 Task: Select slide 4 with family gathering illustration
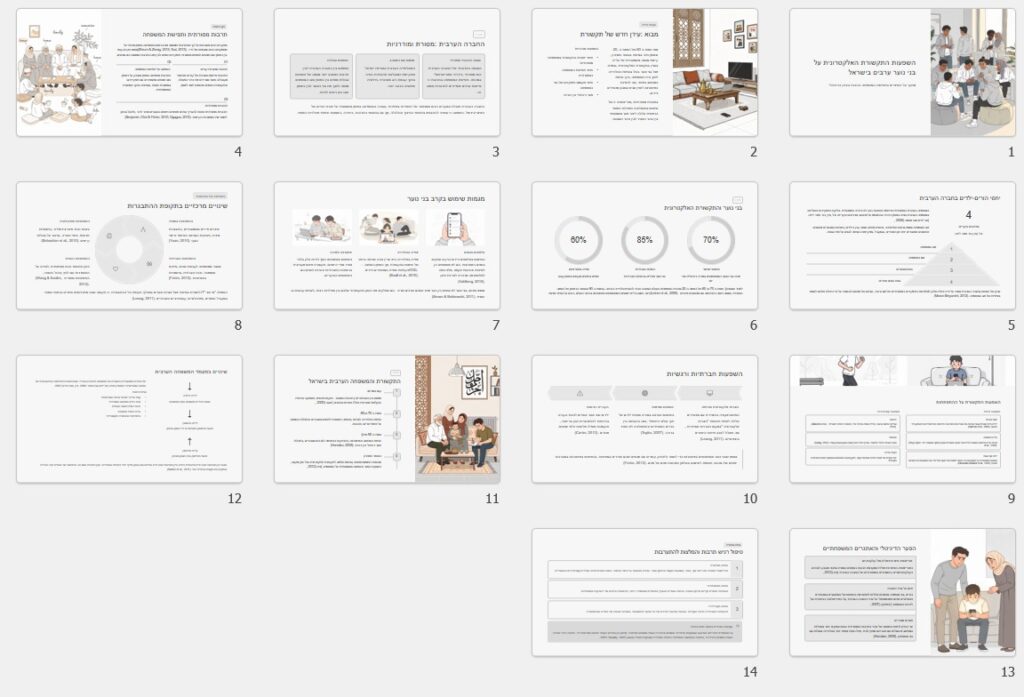click(x=129, y=73)
